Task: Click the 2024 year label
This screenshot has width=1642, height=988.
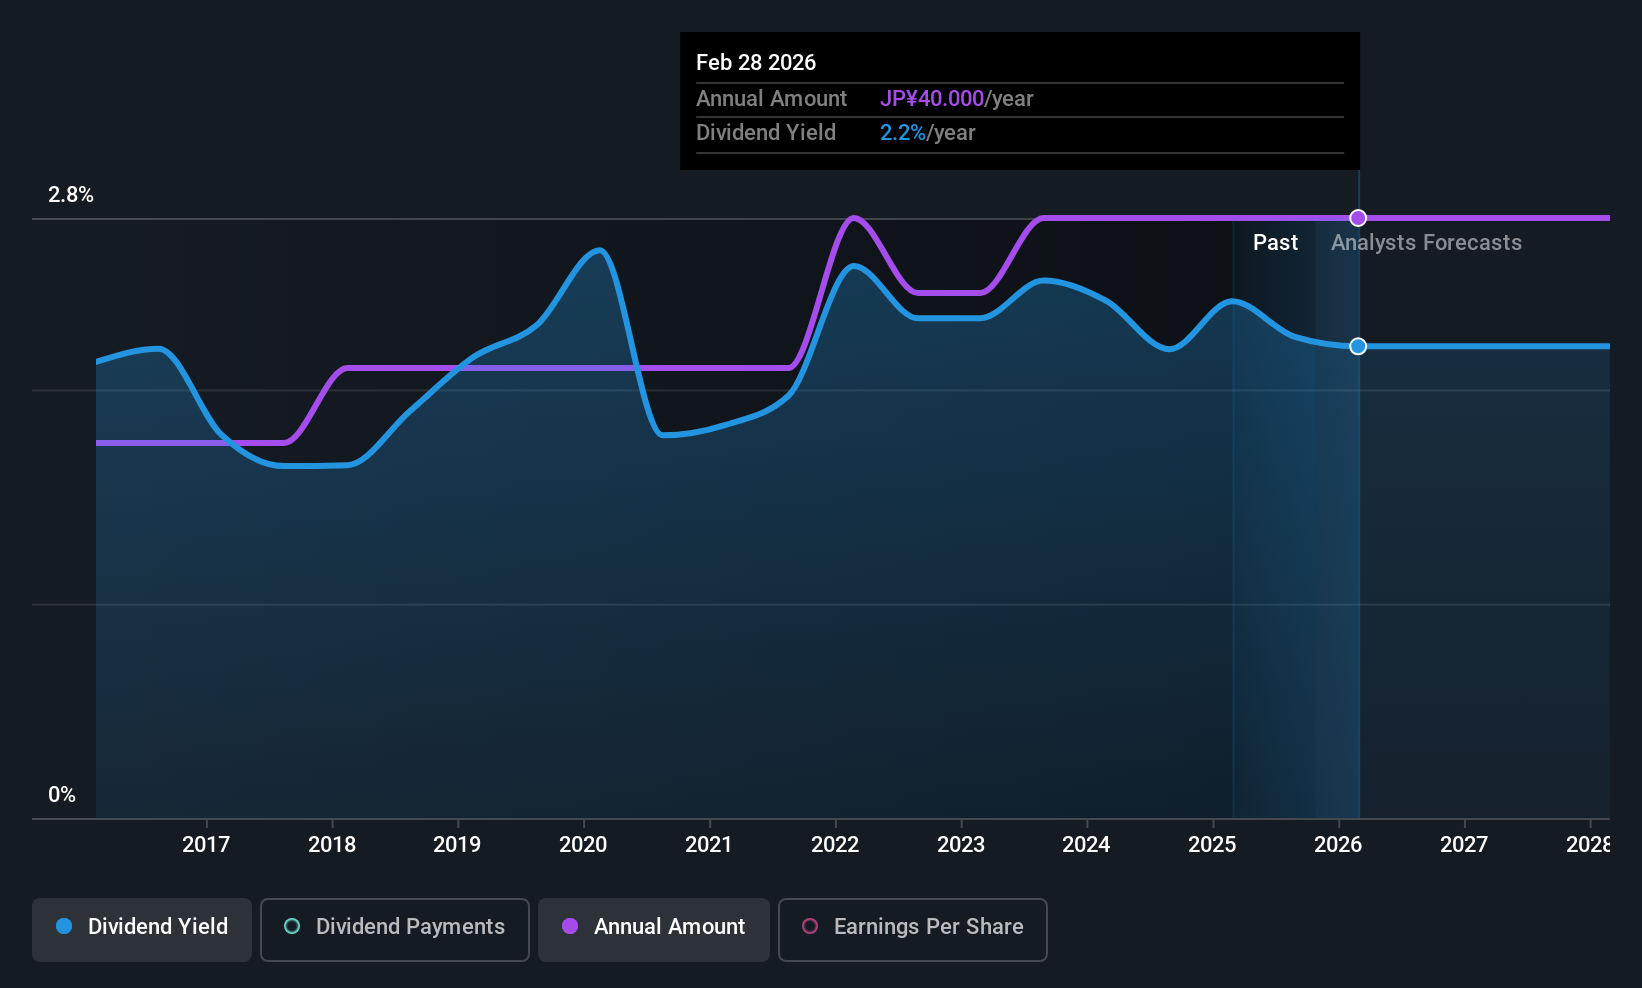Action: [x=1086, y=845]
